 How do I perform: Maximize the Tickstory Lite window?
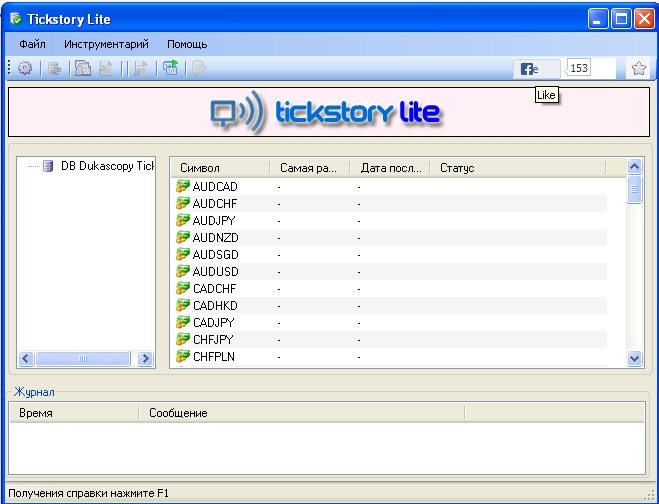pyautogui.click(x=621, y=19)
